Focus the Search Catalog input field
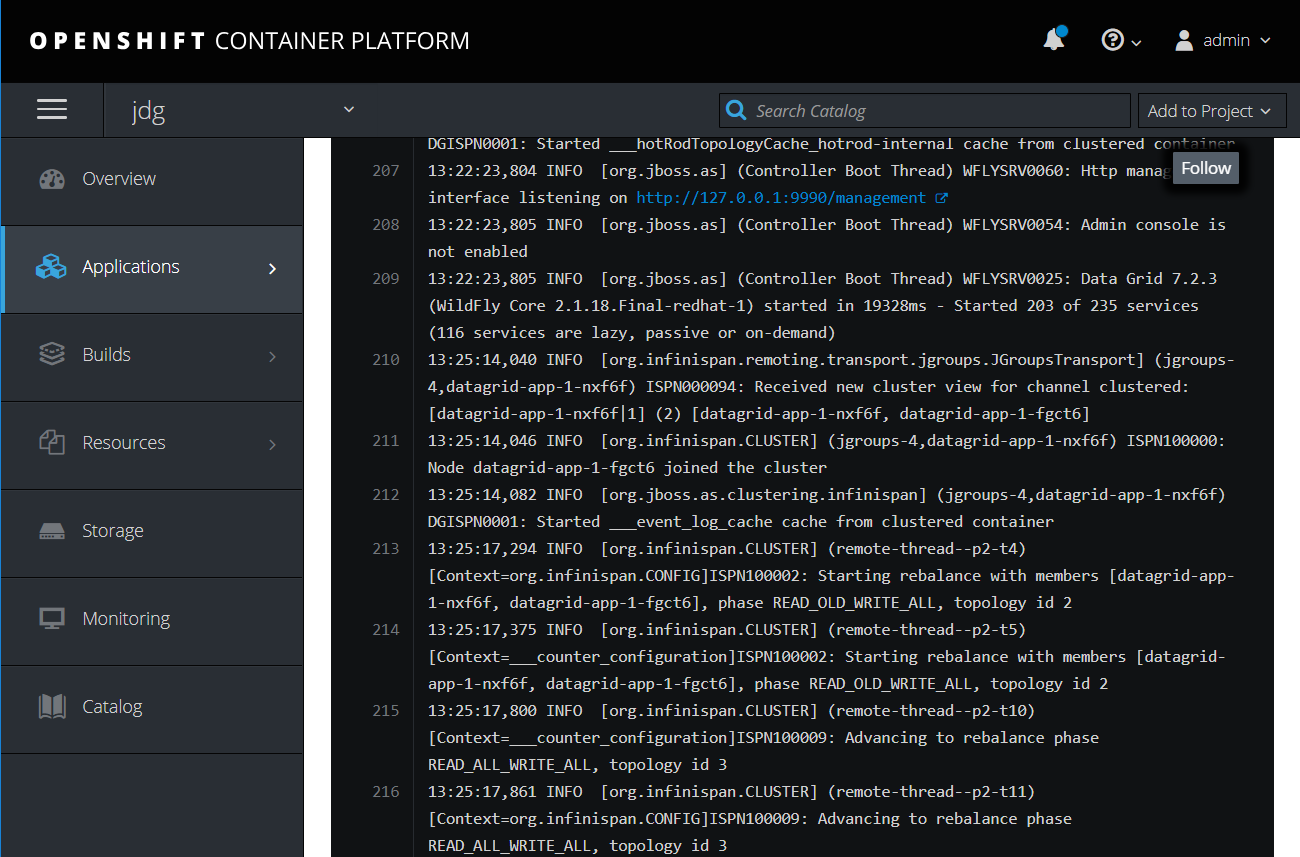This screenshot has height=857, width=1300. (x=925, y=111)
